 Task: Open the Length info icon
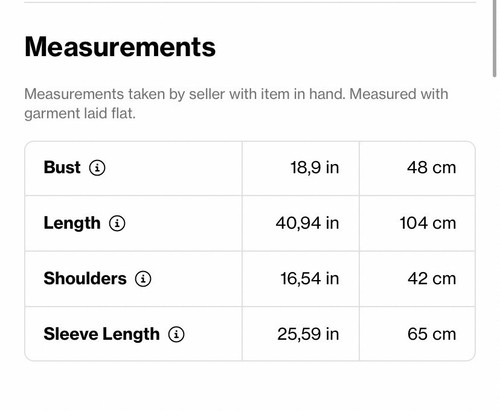tap(117, 223)
